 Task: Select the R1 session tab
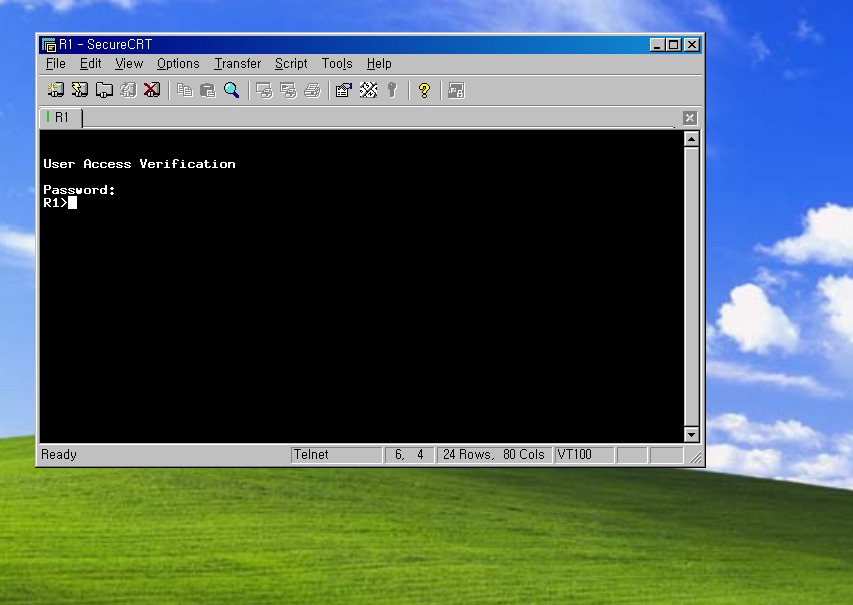61,118
